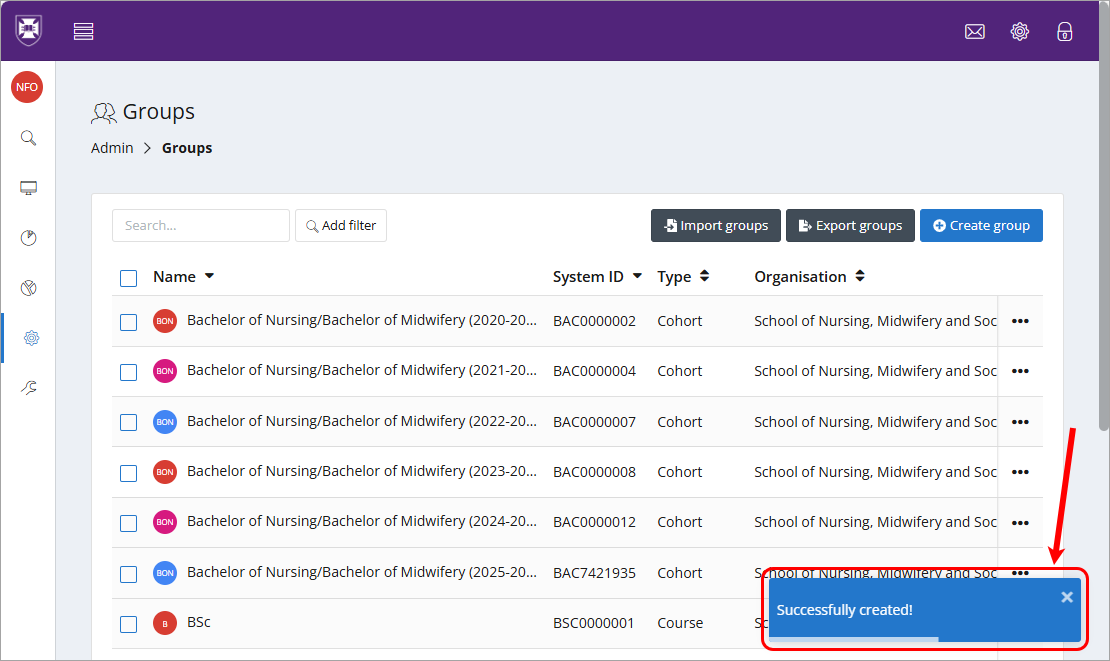Sort the Type column
Screen dimensions: 1110x661
704,277
